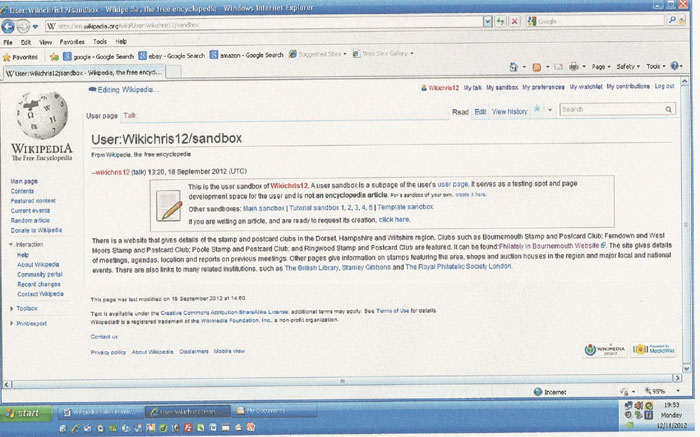Click the Print icon in command bar
700x437 pixels.
(x=574, y=67)
